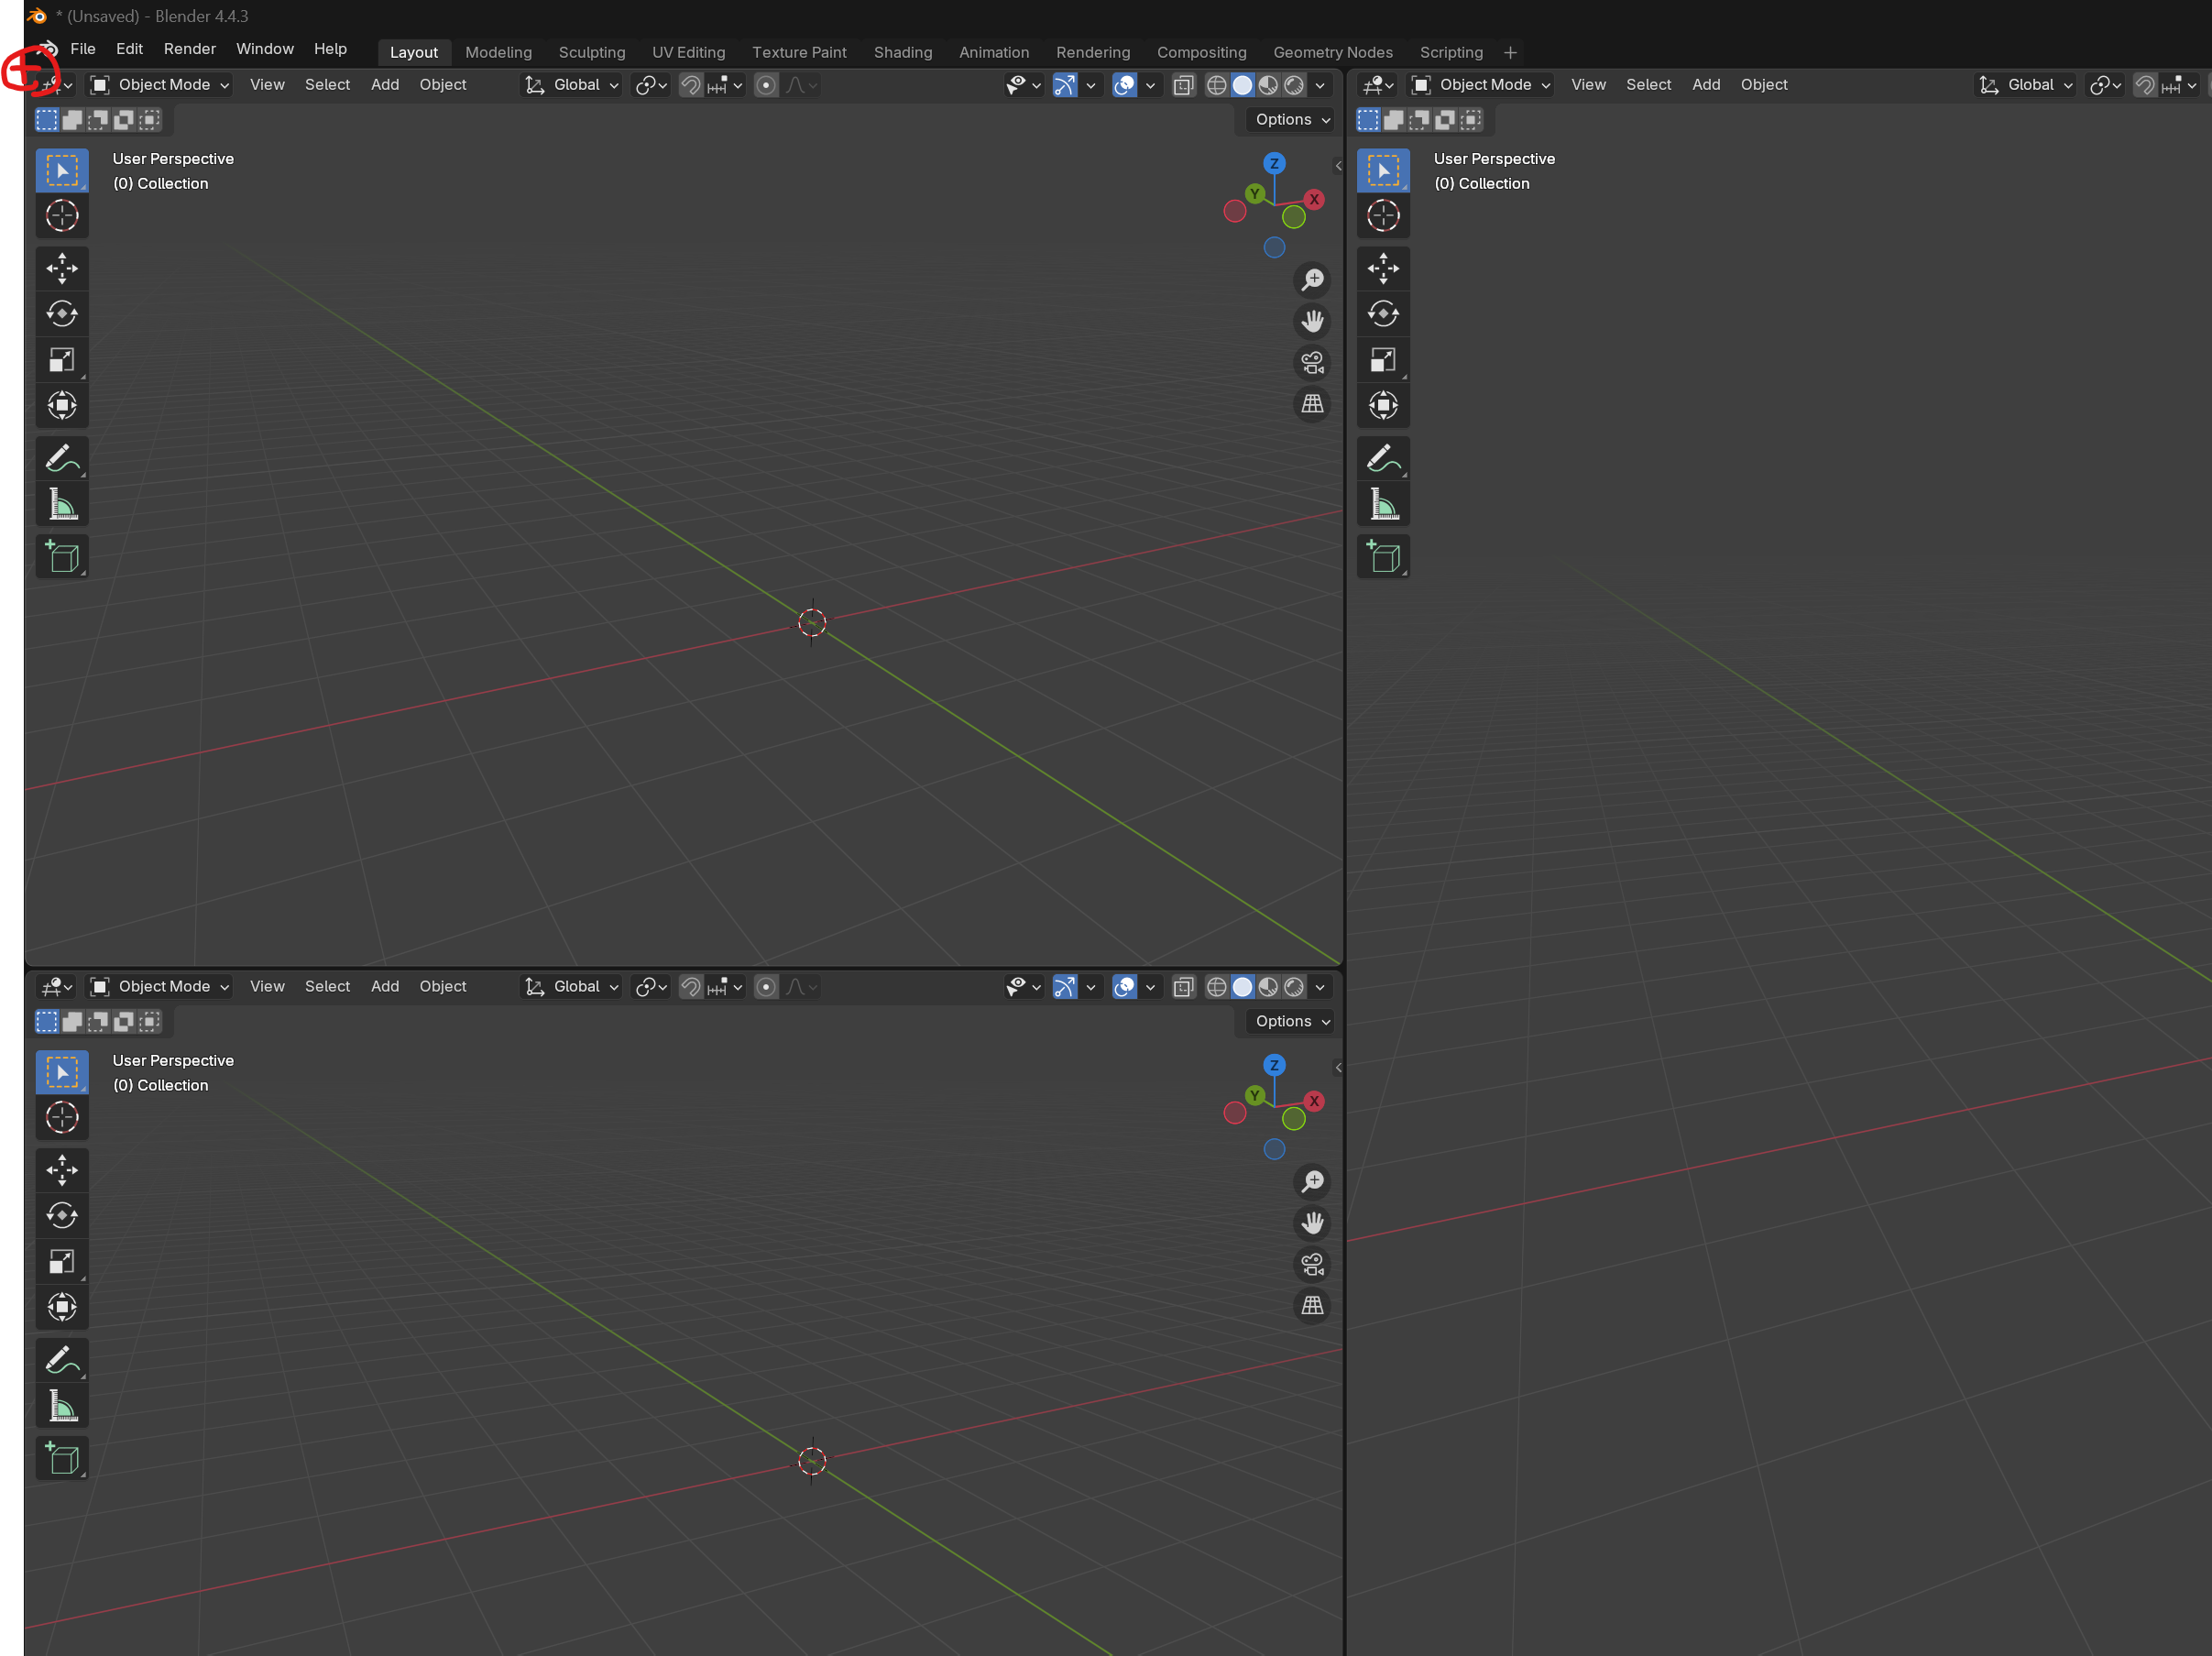Open Object Mode dropdown in right viewport
This screenshot has width=2212, height=1656.
coord(1482,85)
